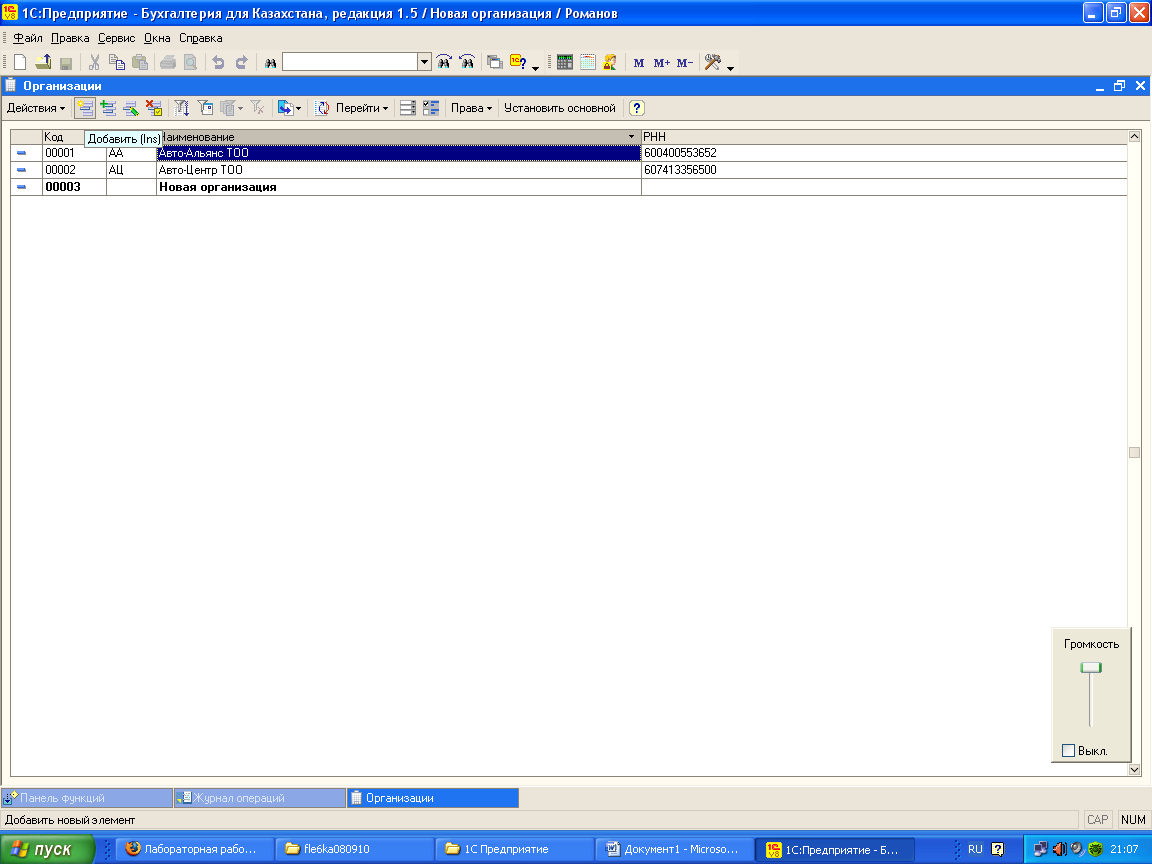The width and height of the screenshot is (1152, 864).
Task: Open the Сервис menu
Action: pyautogui.click(x=116, y=38)
